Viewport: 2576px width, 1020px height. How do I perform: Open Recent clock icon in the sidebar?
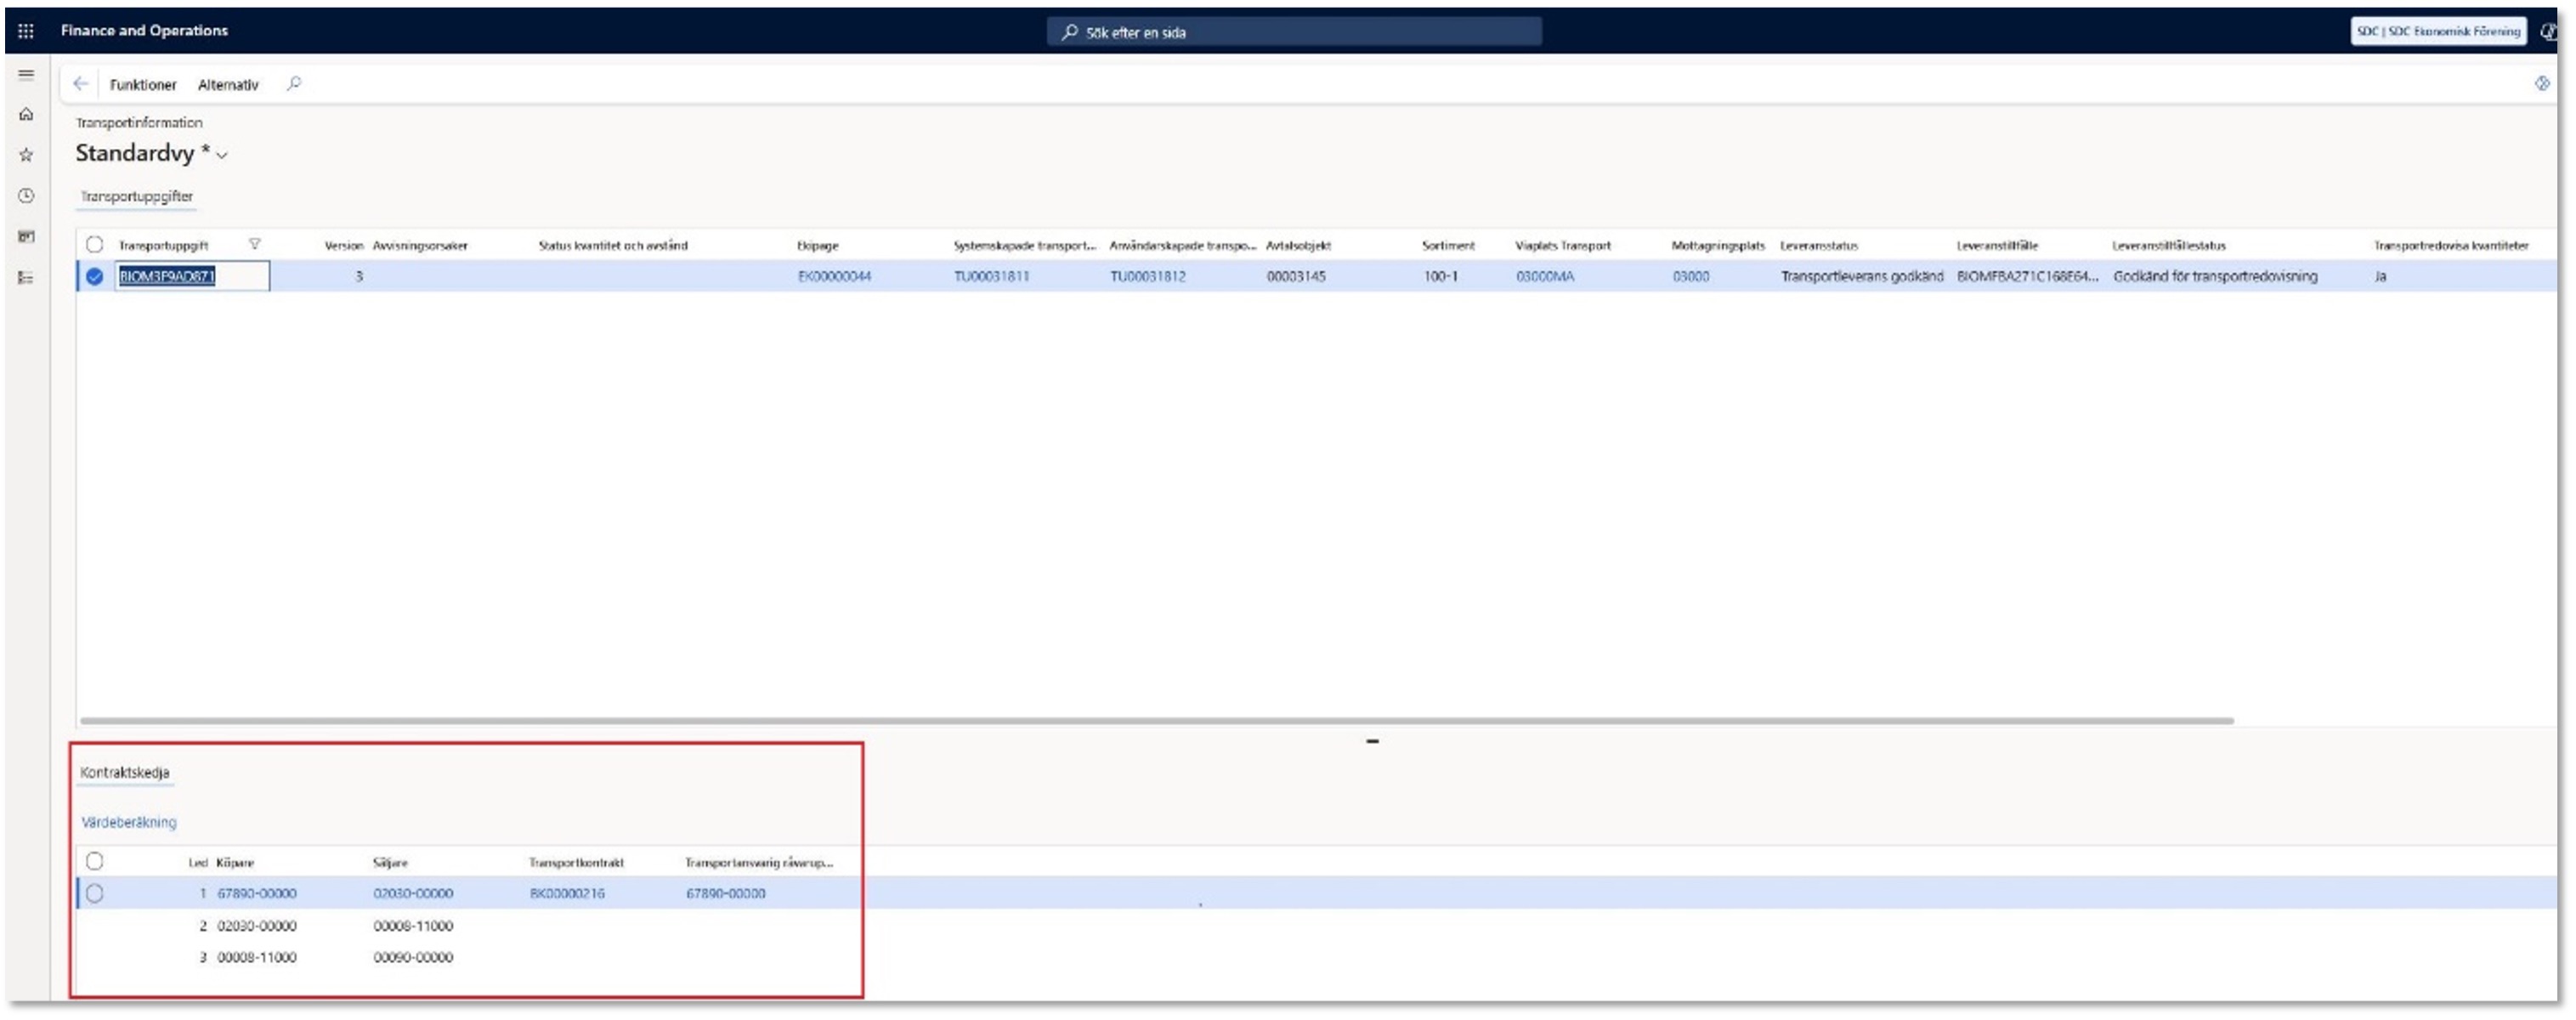(x=26, y=196)
